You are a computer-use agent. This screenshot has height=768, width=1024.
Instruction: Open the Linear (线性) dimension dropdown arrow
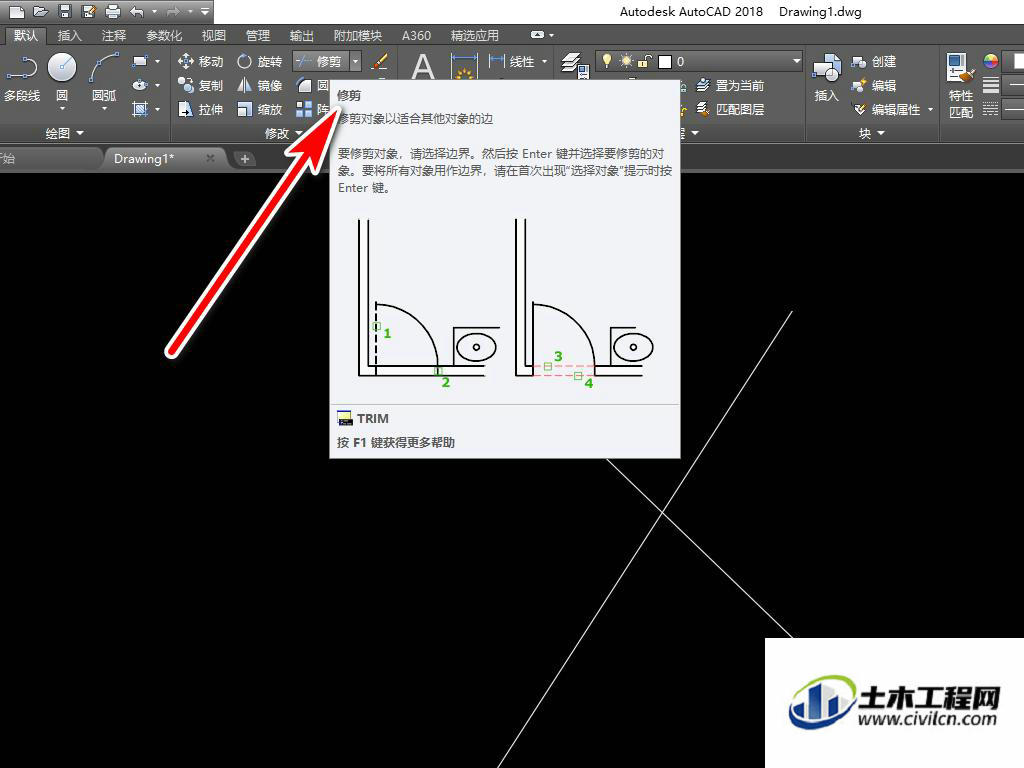(x=544, y=61)
